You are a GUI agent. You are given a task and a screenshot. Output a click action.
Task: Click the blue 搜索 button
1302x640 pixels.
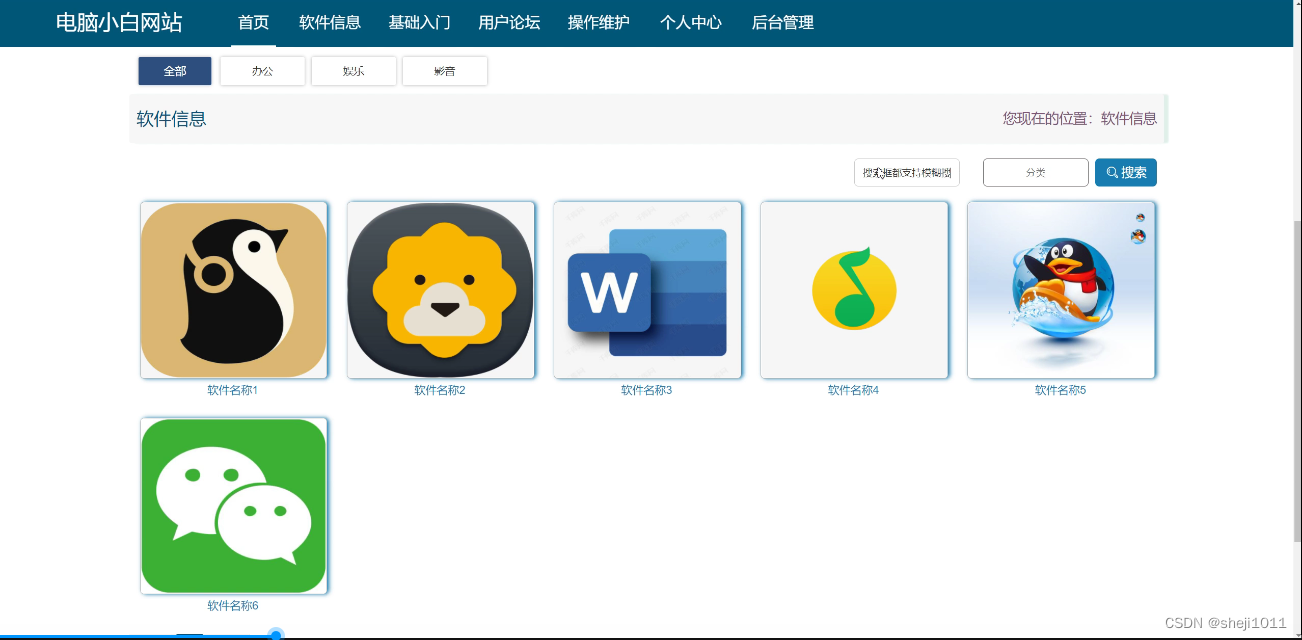pyautogui.click(x=1126, y=173)
